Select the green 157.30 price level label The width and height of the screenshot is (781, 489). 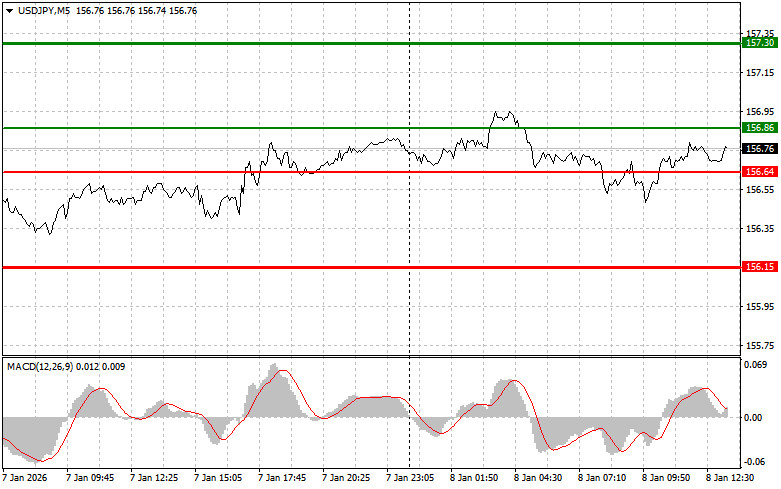click(x=760, y=43)
